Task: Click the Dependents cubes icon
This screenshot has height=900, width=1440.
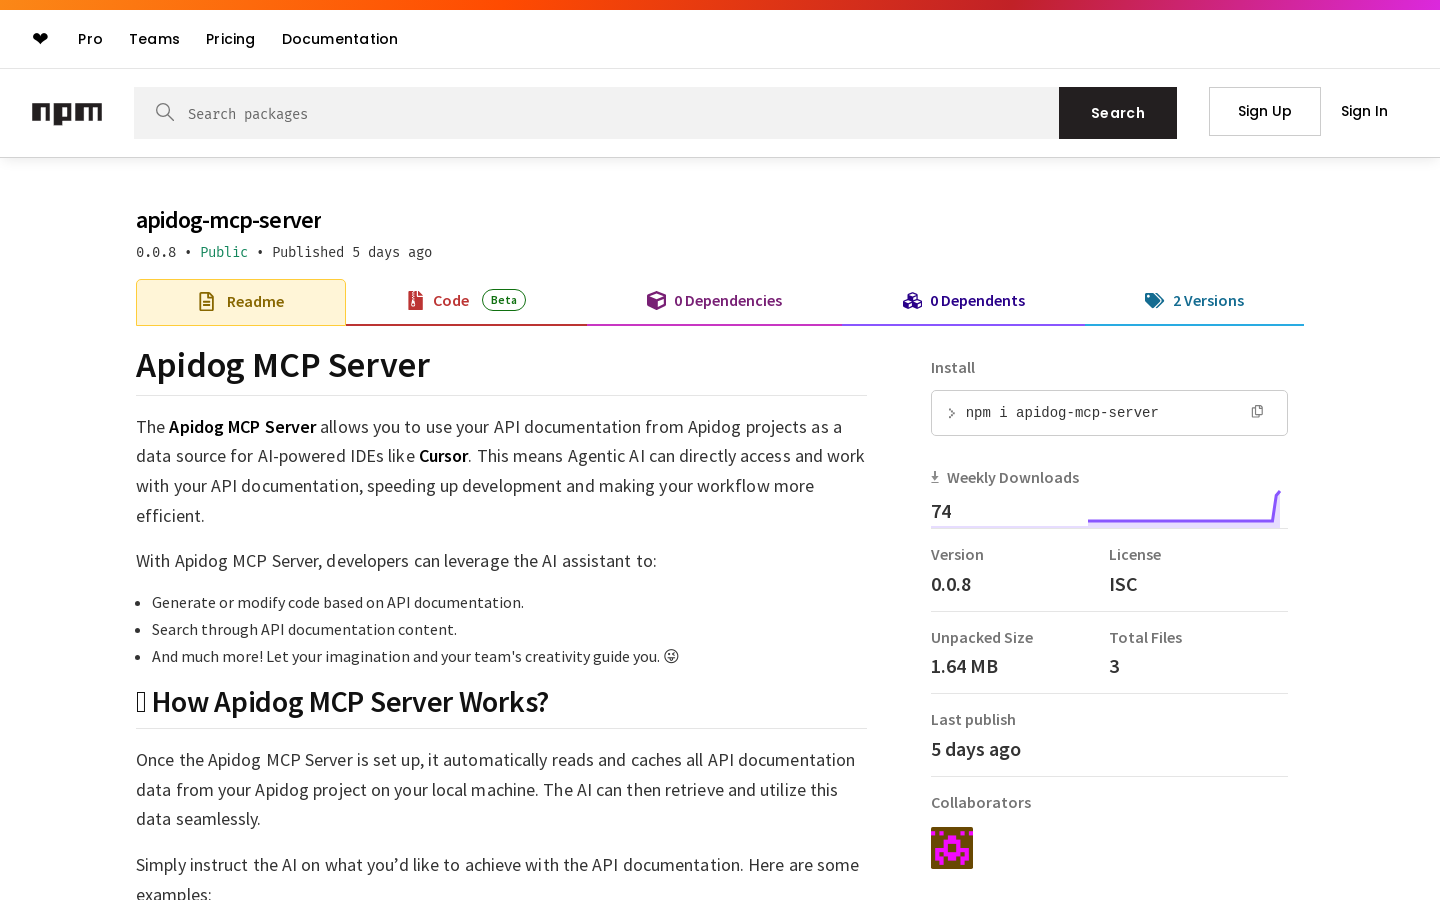Action: (x=912, y=301)
